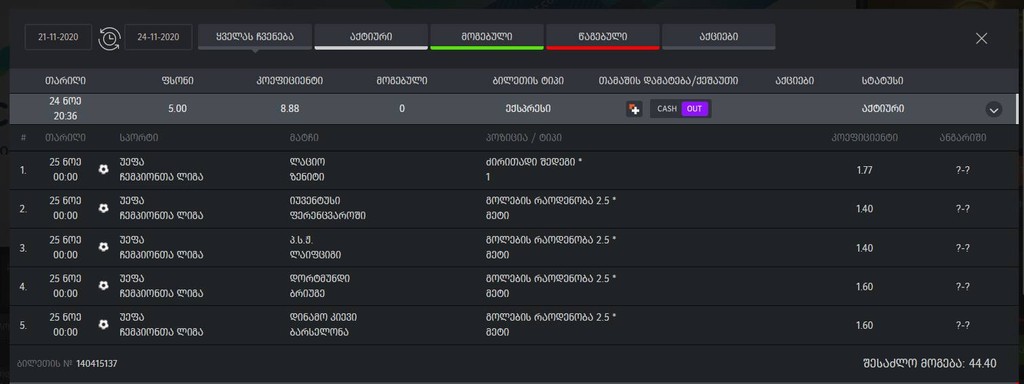This screenshot has height=384, width=1024.
Task: Switch to the აქტიური tab
Action: tap(371, 37)
